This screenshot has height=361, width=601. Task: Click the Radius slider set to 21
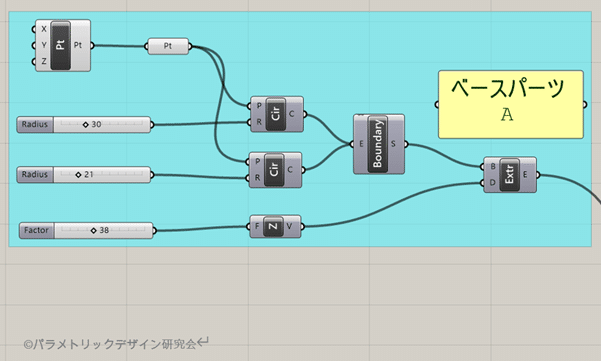[x=84, y=175]
